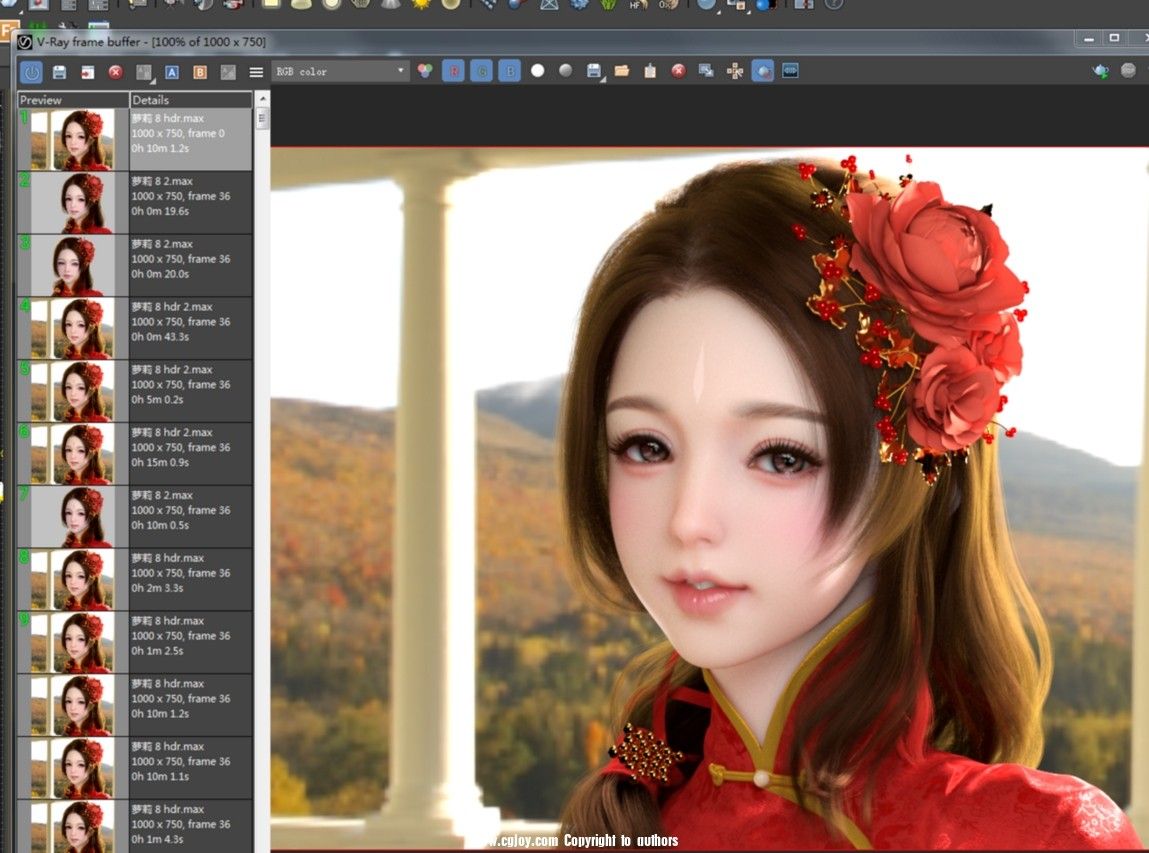This screenshot has width=1149, height=853.
Task: Select history thumbnail number 2
Action: click(73, 203)
